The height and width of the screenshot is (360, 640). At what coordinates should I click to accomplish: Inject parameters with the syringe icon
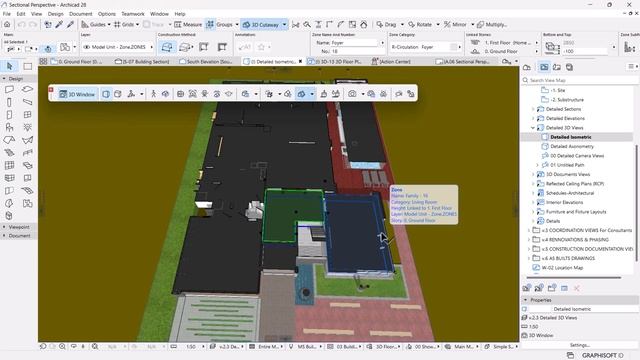[70, 24]
